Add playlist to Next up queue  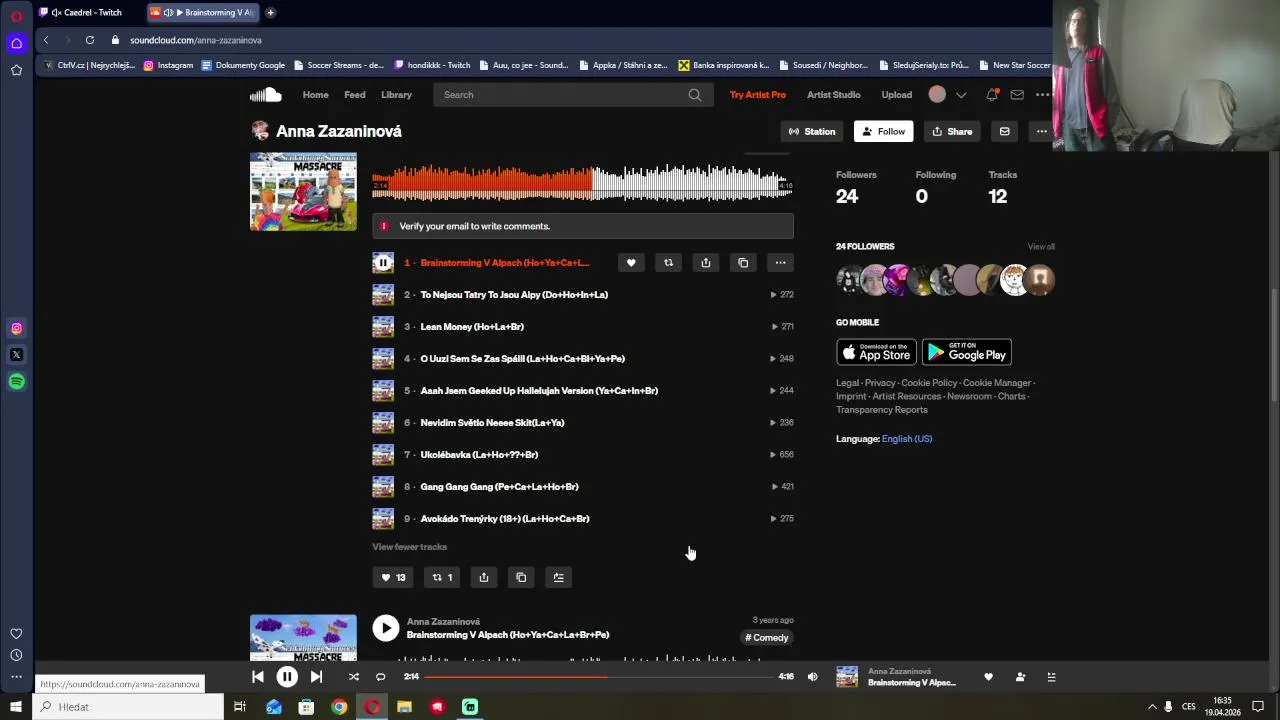tap(559, 577)
